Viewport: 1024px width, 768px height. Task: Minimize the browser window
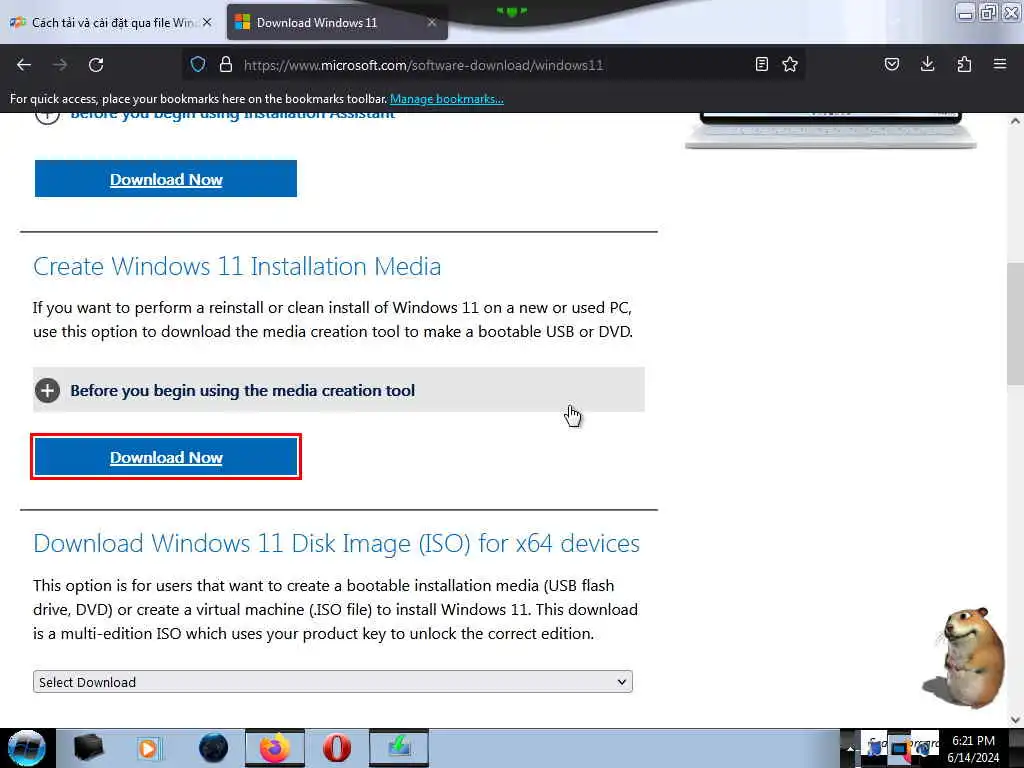965,12
